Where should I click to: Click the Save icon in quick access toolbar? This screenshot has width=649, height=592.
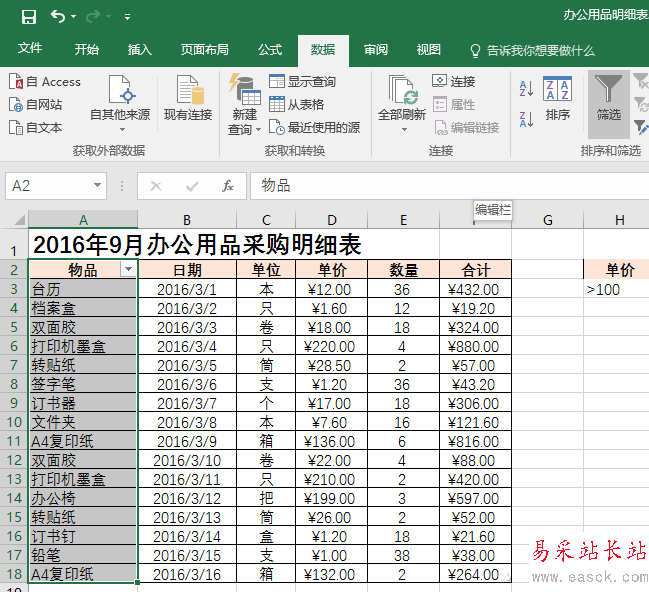(x=29, y=17)
